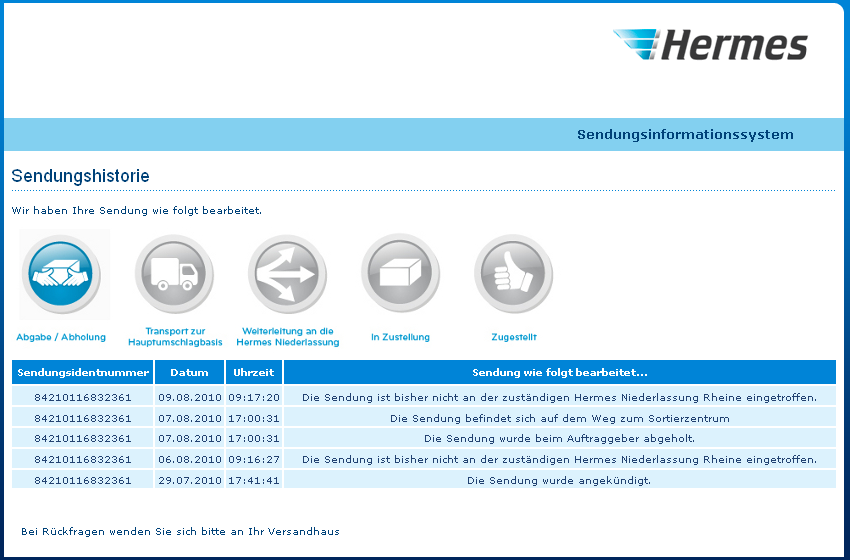This screenshot has width=850, height=560.
Task: Click the Sendungsidentnummer column header
Action: (x=82, y=373)
